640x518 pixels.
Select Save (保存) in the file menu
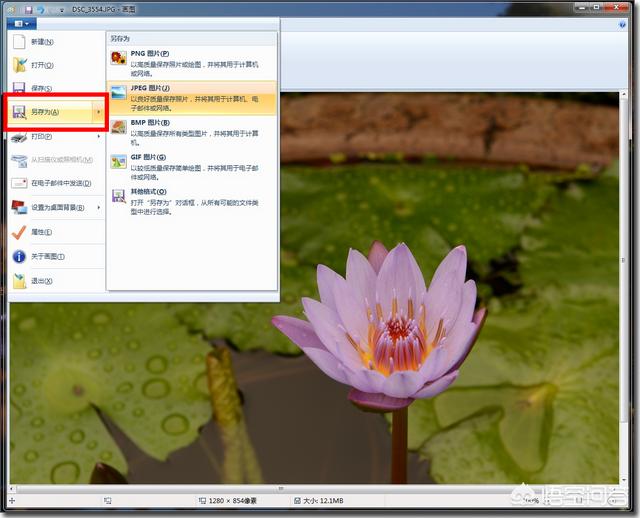tap(40, 88)
